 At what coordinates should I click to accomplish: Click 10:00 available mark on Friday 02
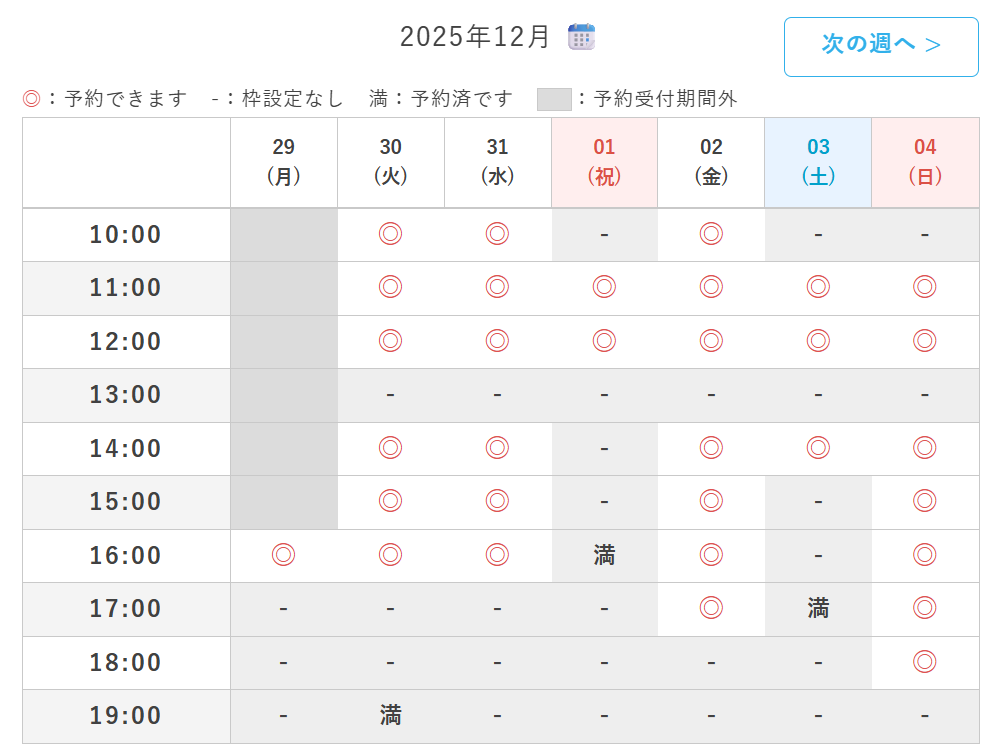(x=711, y=234)
